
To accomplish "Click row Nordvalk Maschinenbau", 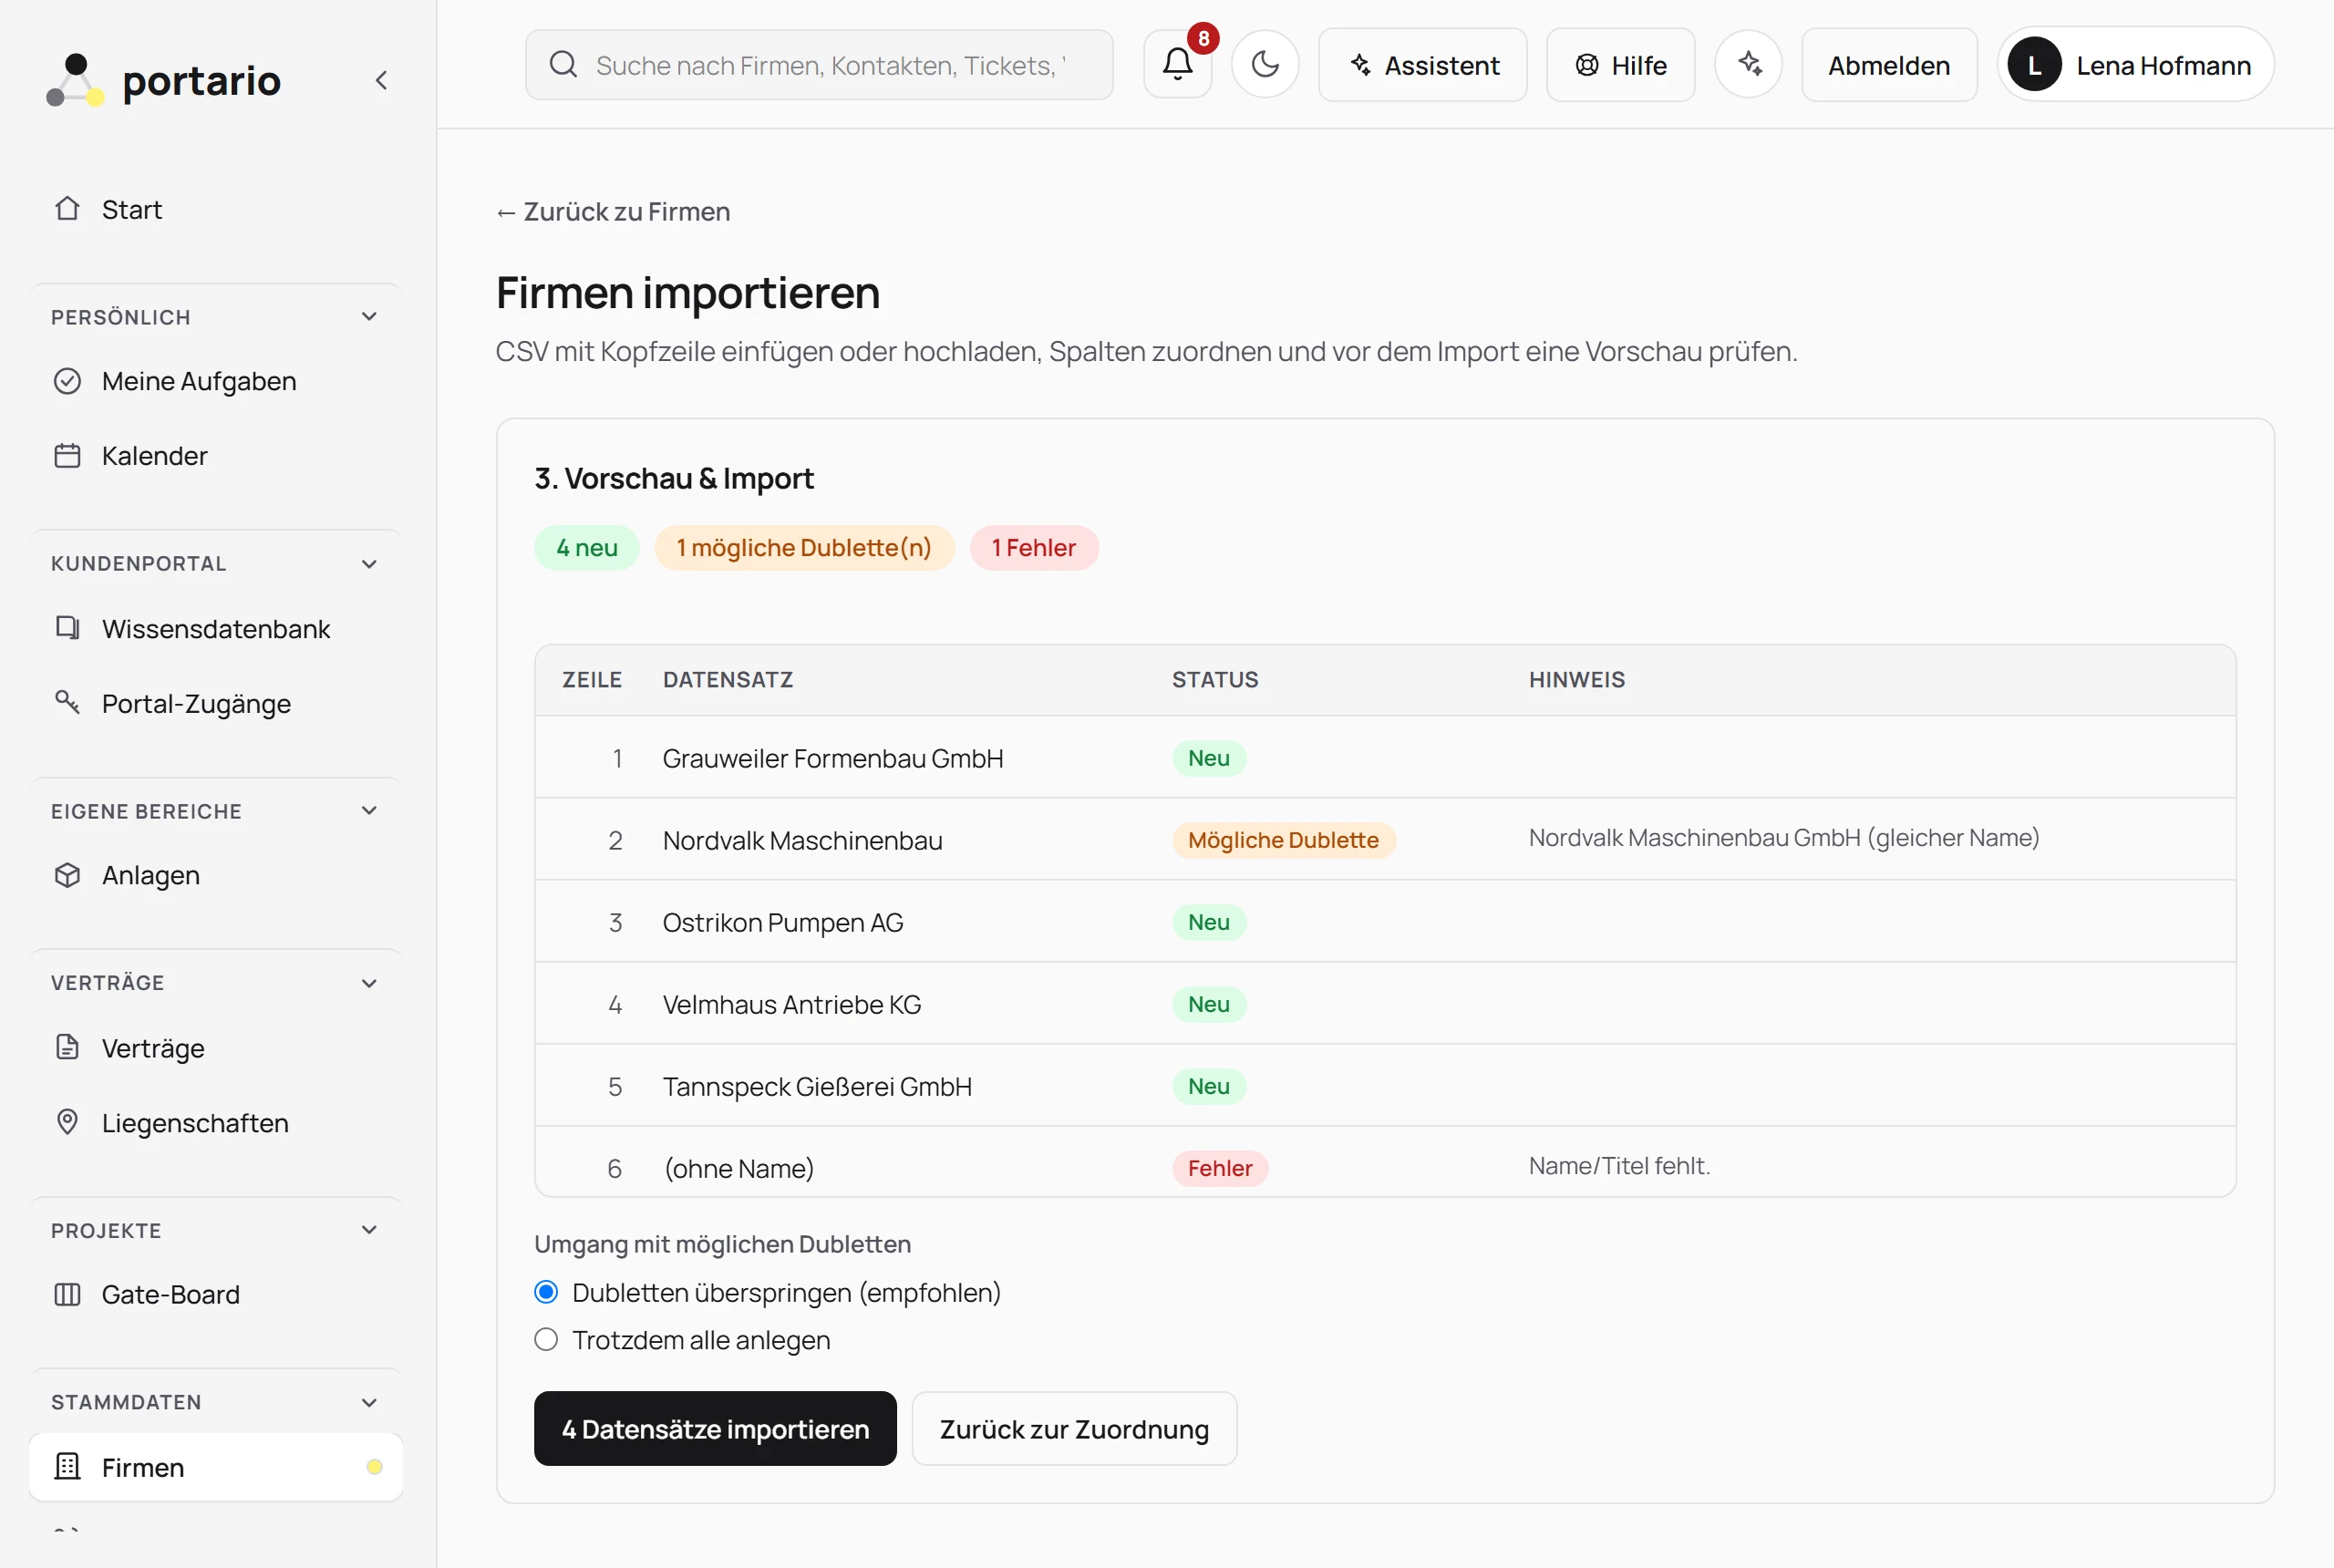I will (1385, 839).
